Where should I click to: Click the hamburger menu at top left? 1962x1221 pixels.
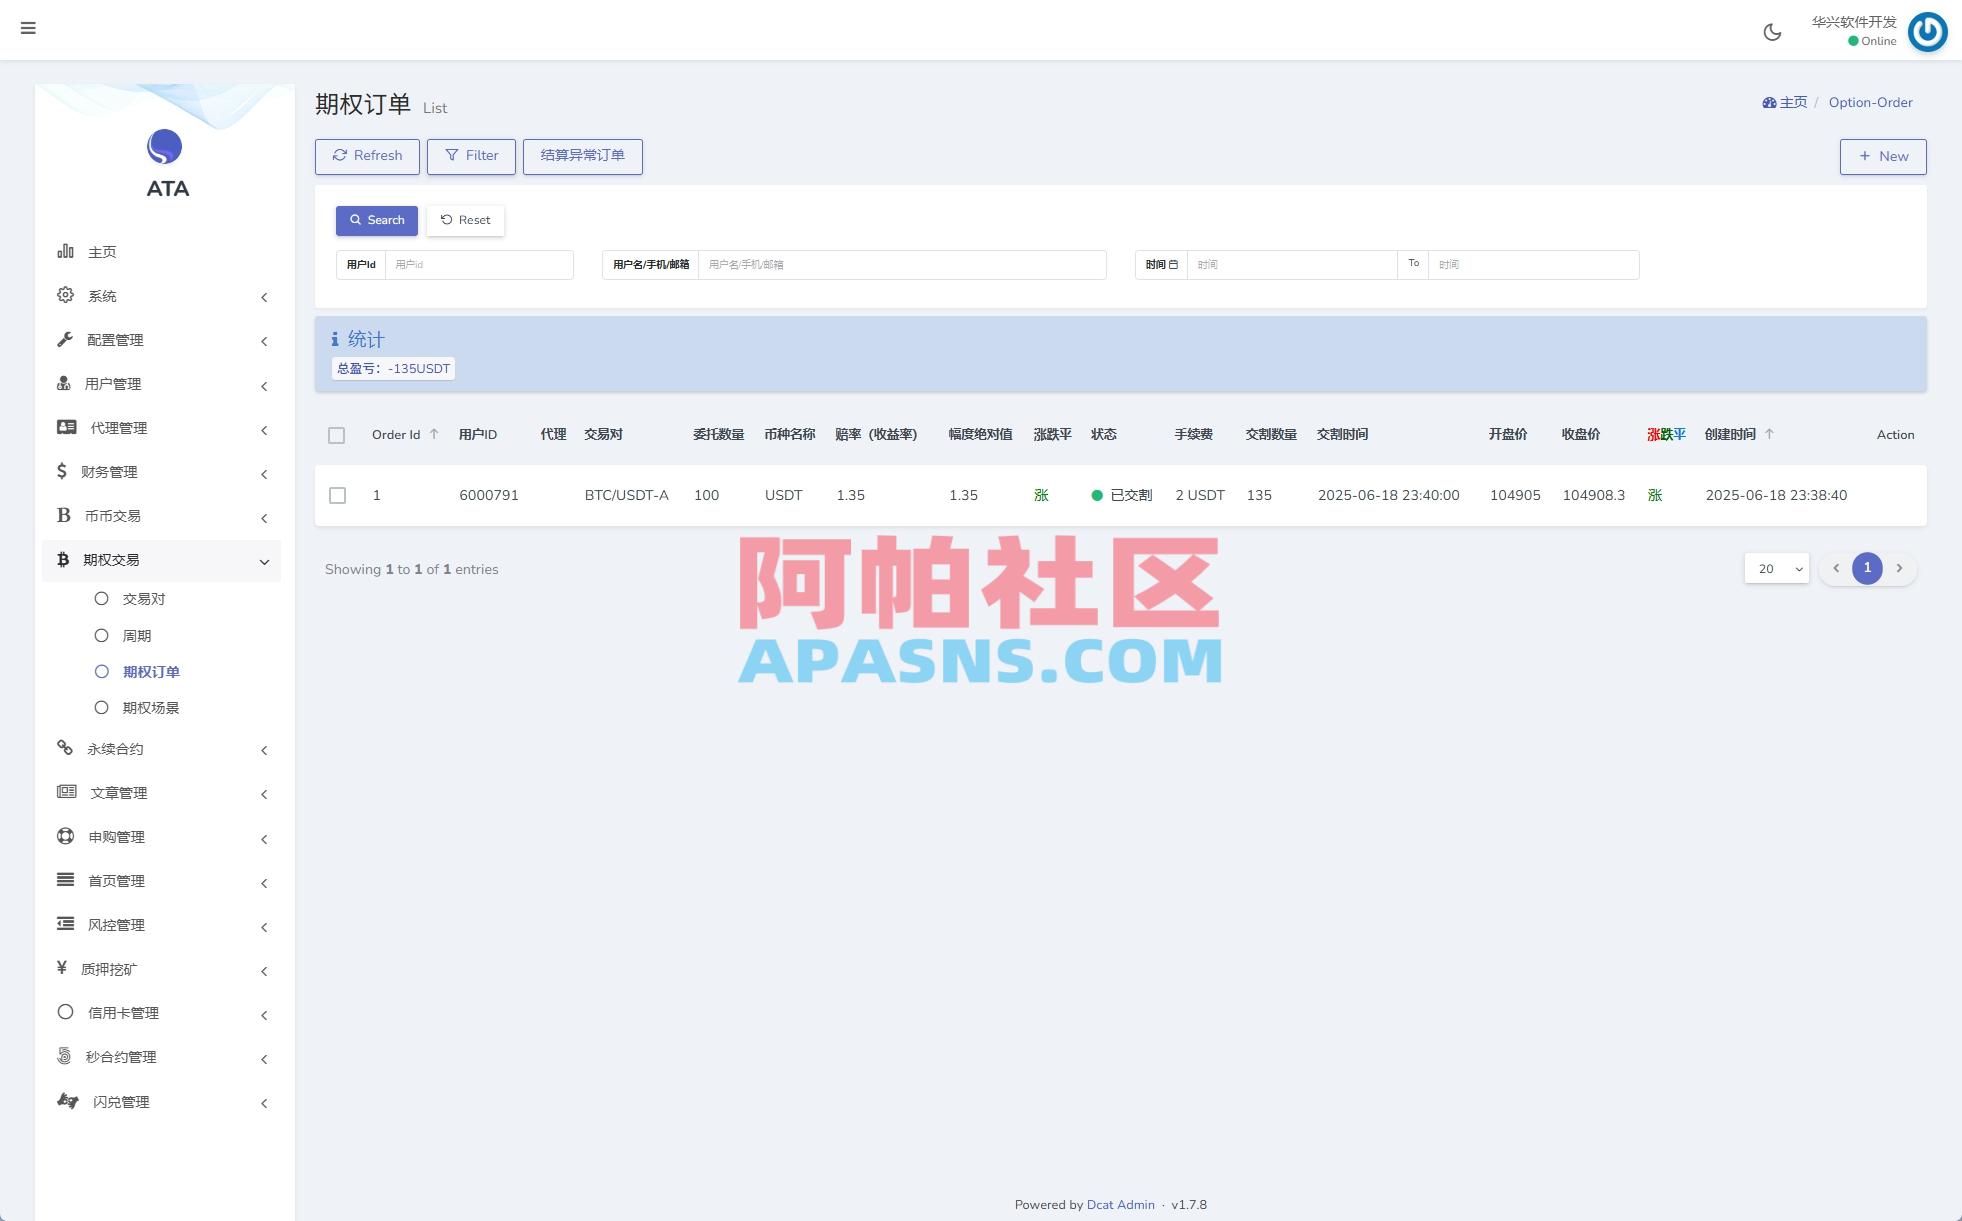tap(28, 28)
